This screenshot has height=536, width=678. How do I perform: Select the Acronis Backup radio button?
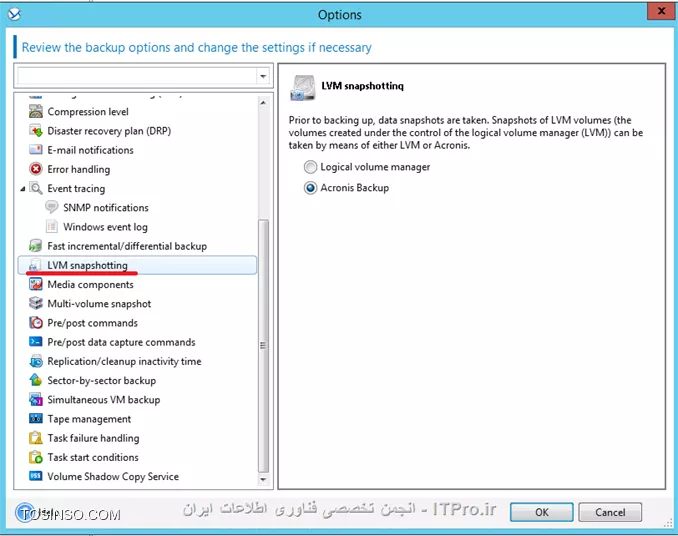310,188
